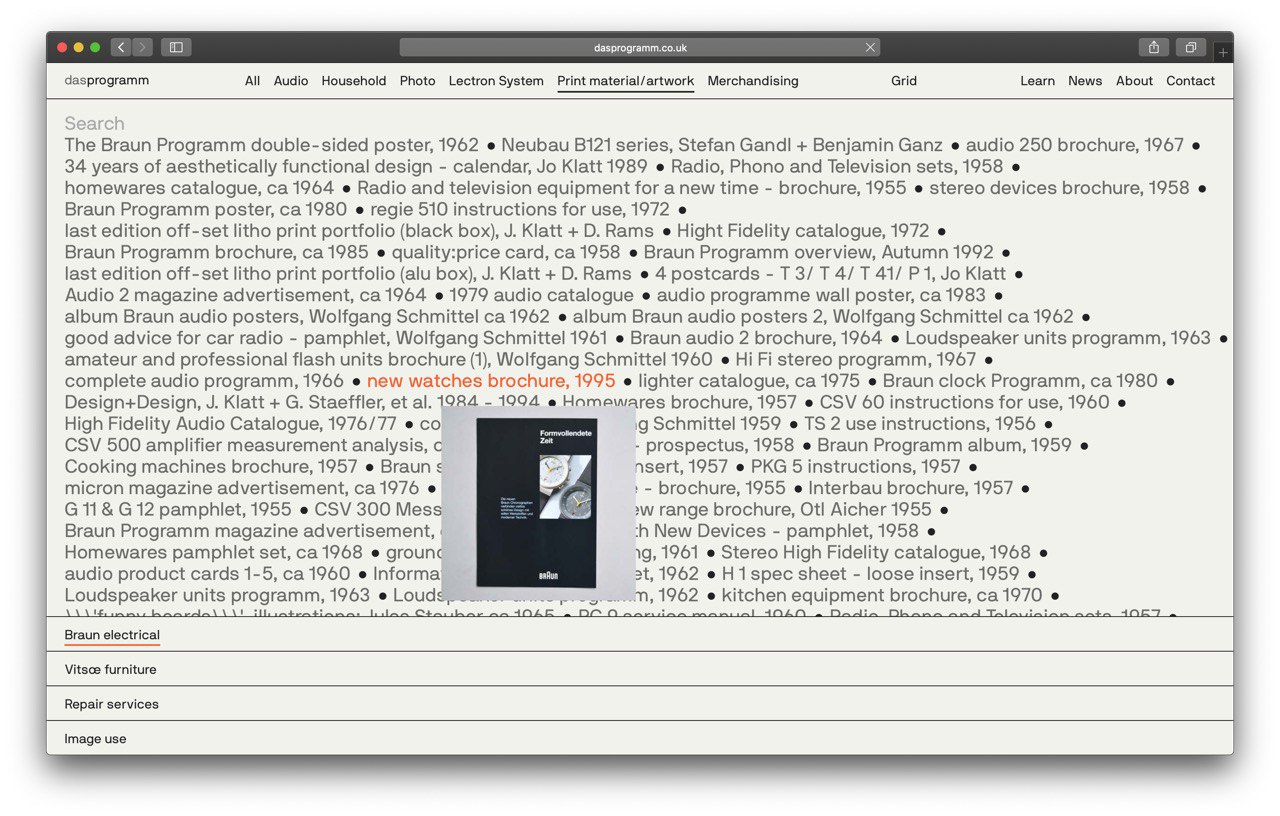This screenshot has height=816, width=1280.
Task: Open micron magazine advertisement, ca 1976
Action: [242, 488]
